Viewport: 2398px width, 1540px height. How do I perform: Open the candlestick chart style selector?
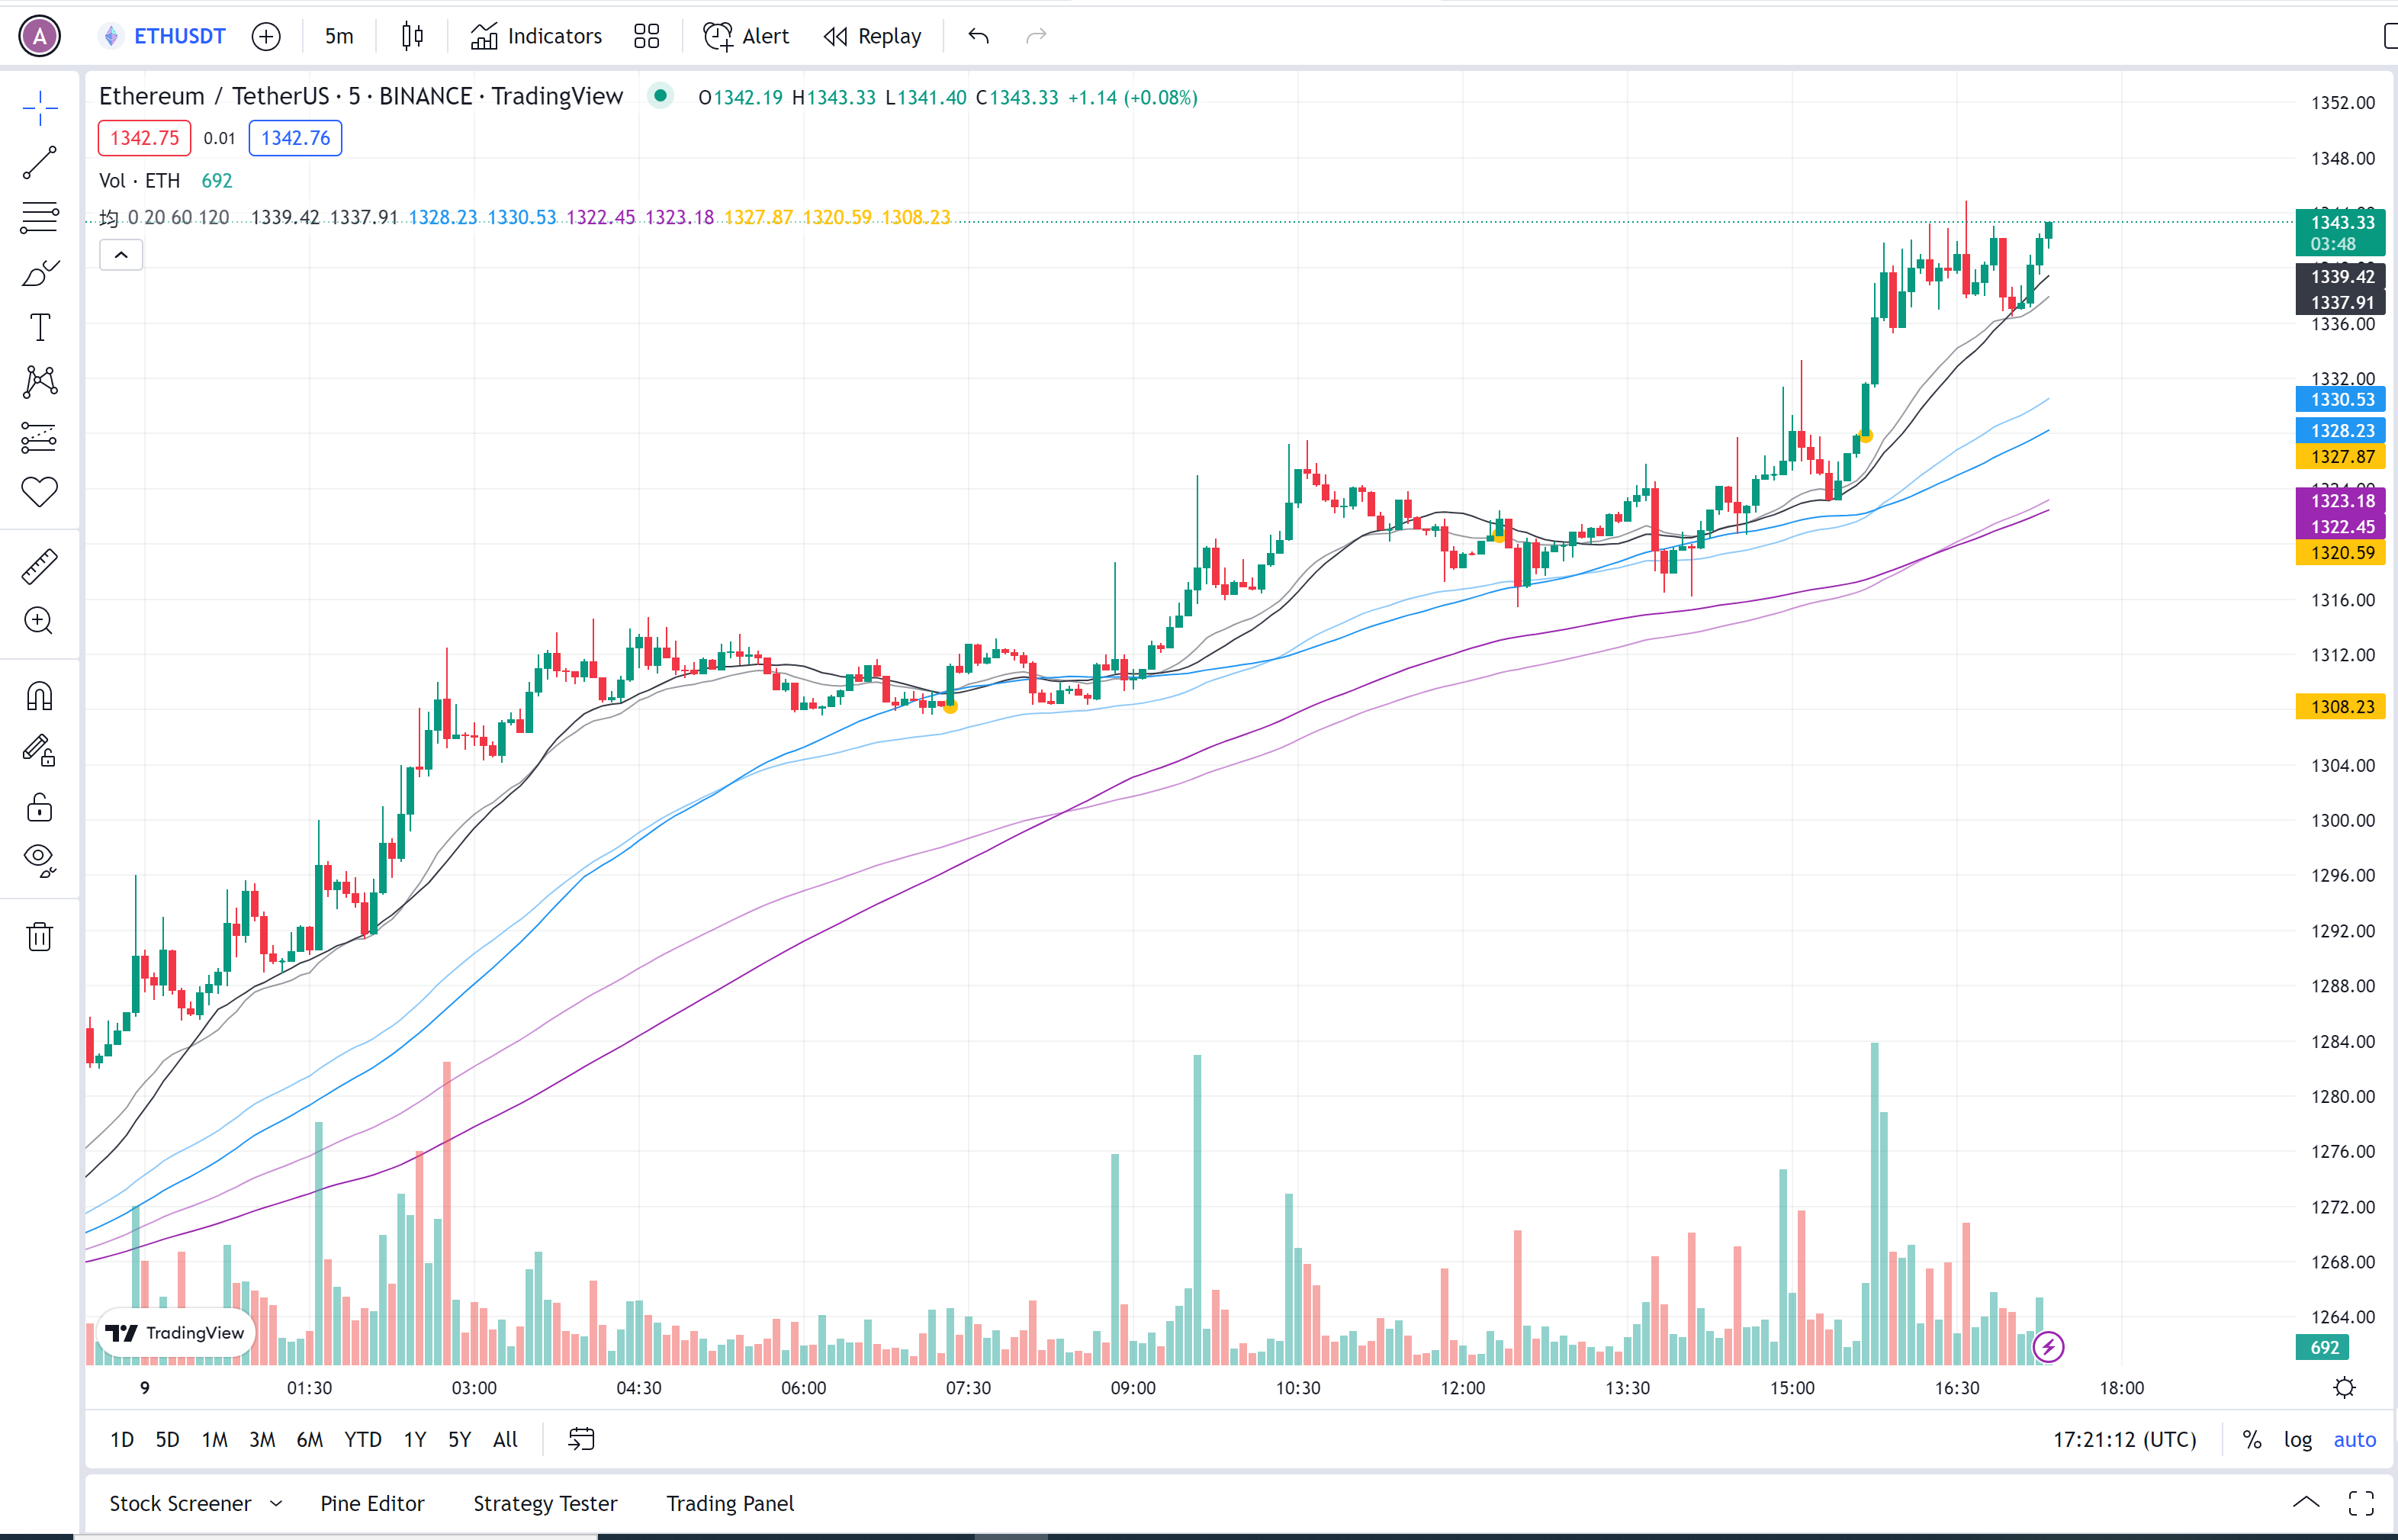coord(412,37)
